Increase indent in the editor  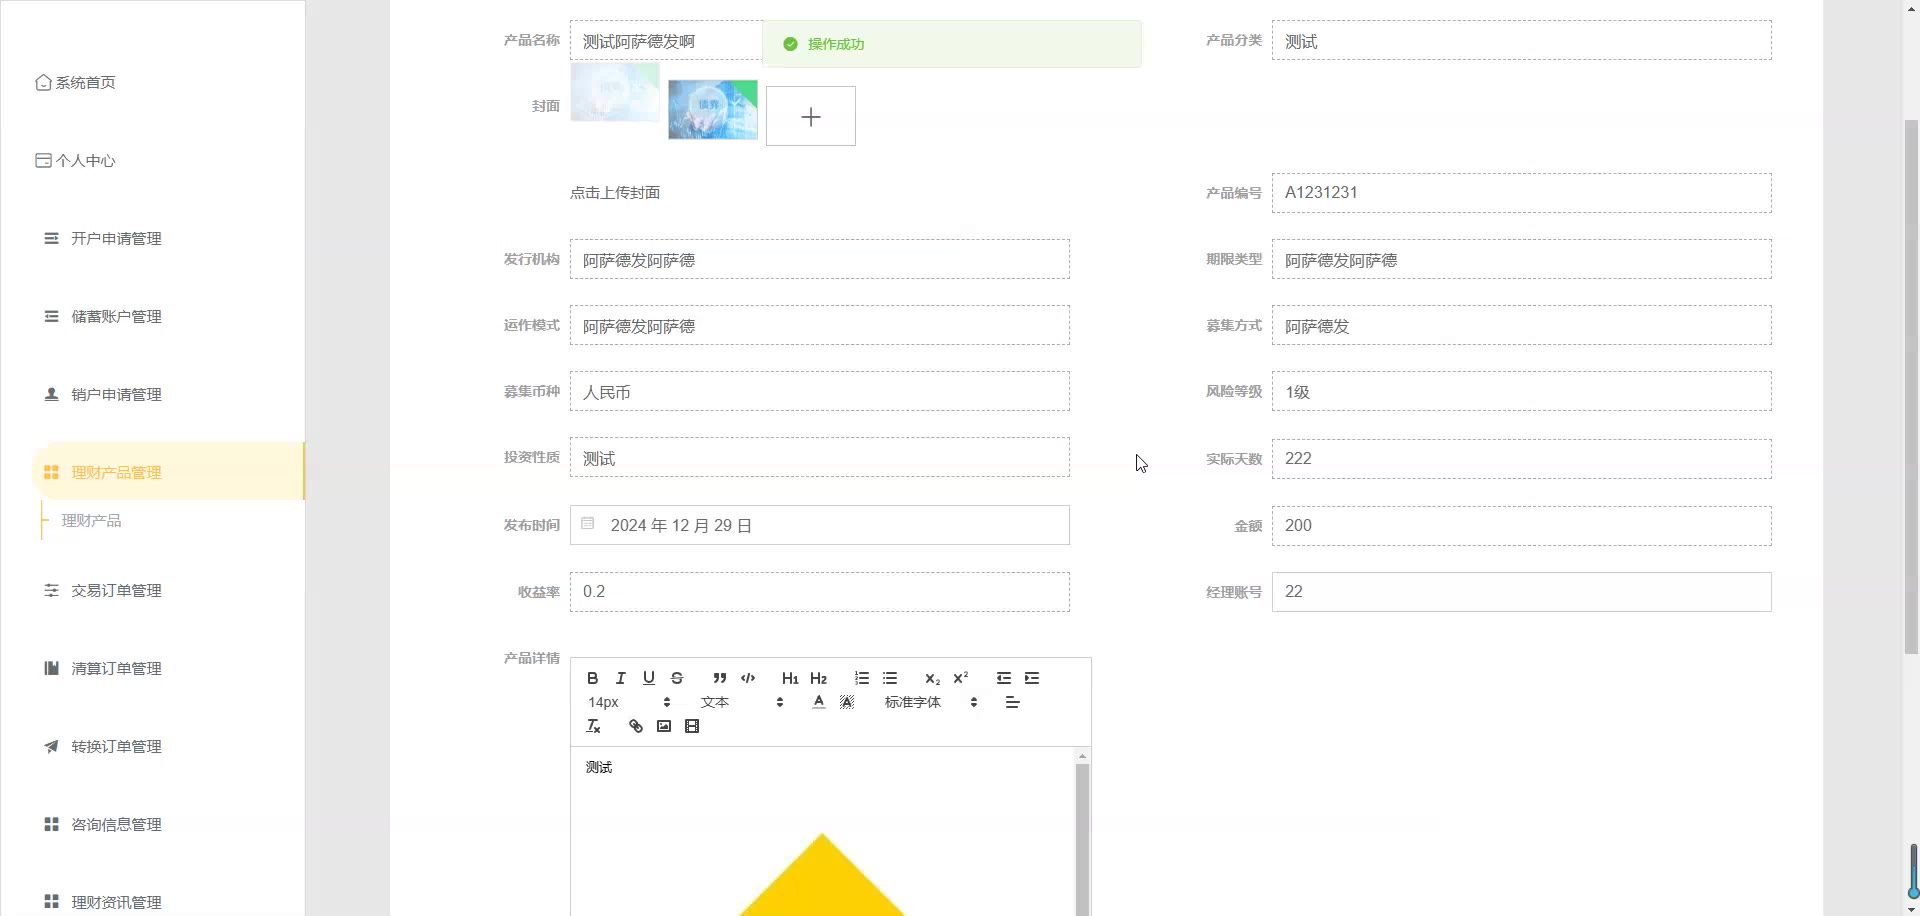1032,678
